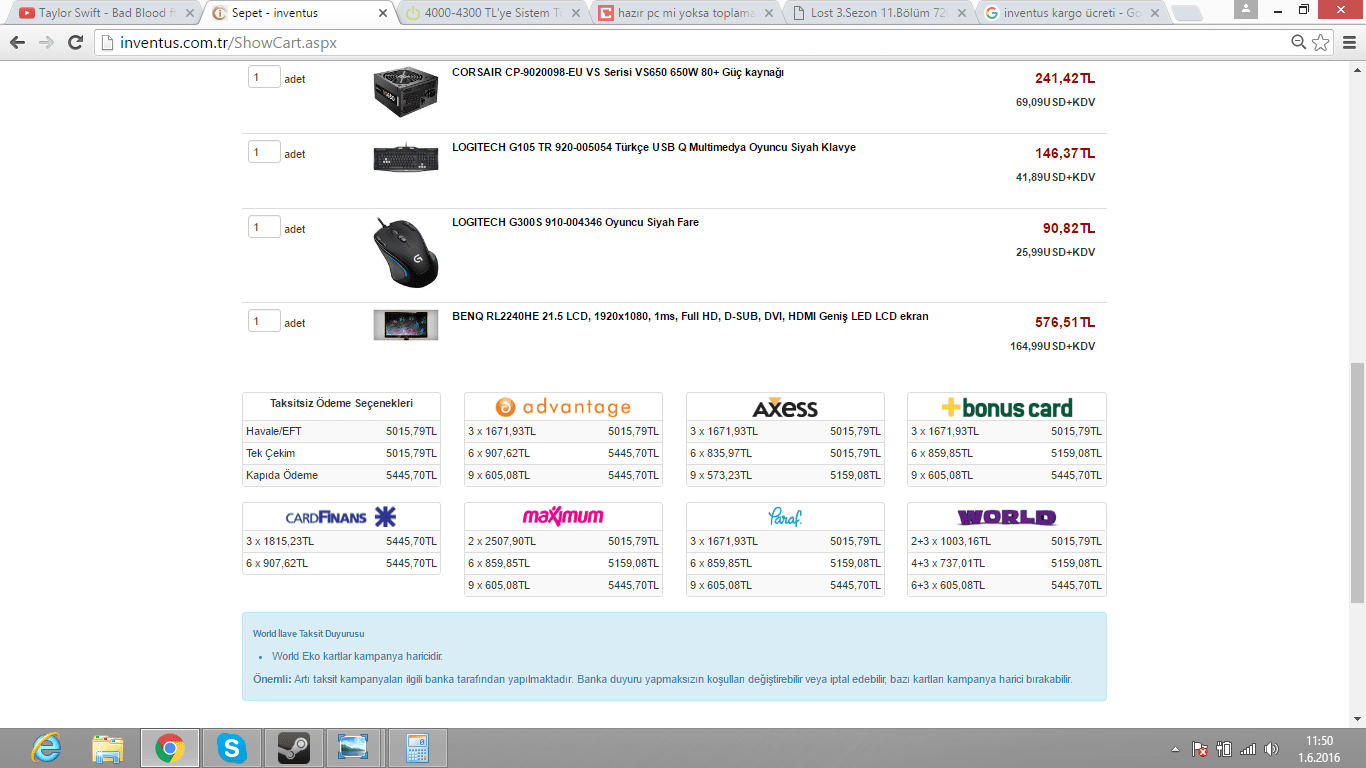The width and height of the screenshot is (1366, 768).
Task: Click the advantage card logo
Action: point(563,407)
